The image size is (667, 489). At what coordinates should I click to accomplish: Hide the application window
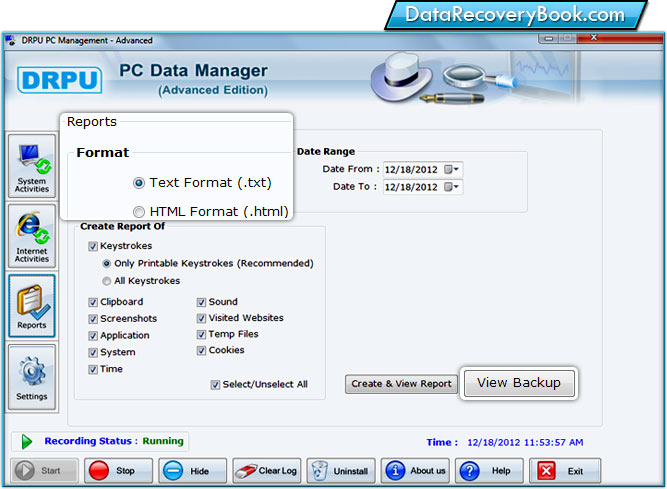(193, 471)
